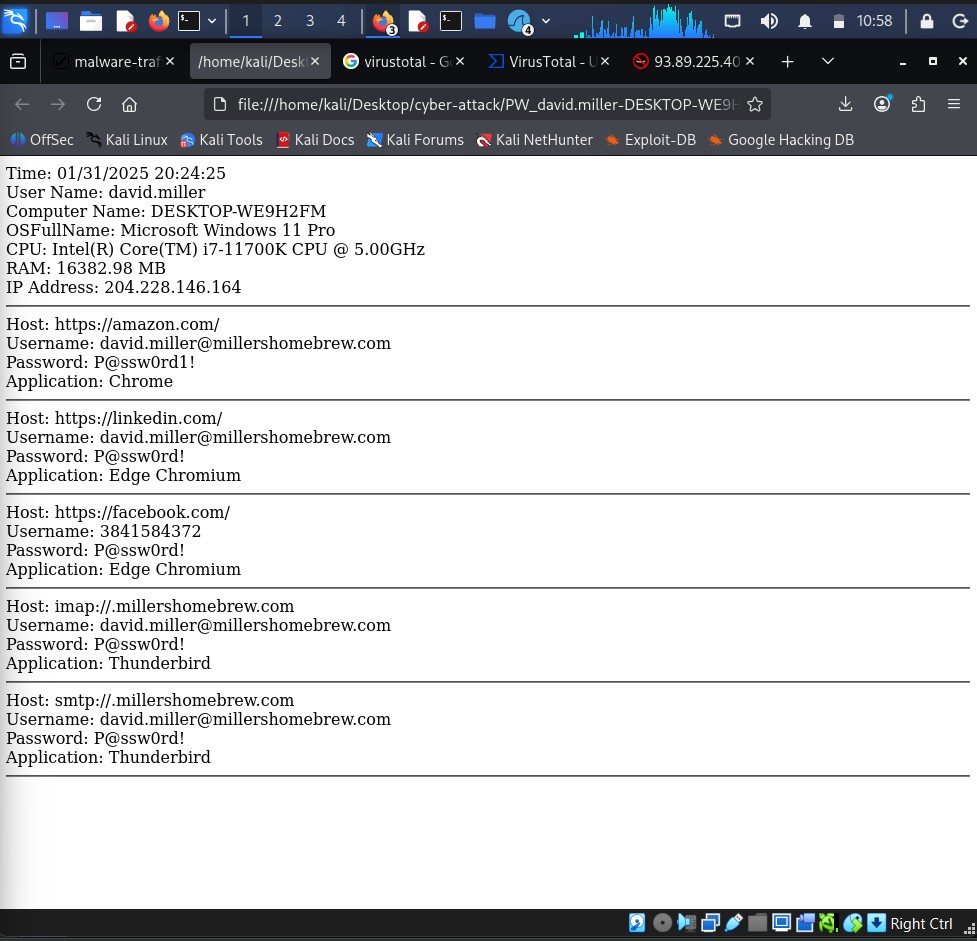Click the show desktop panel icon

[57, 21]
